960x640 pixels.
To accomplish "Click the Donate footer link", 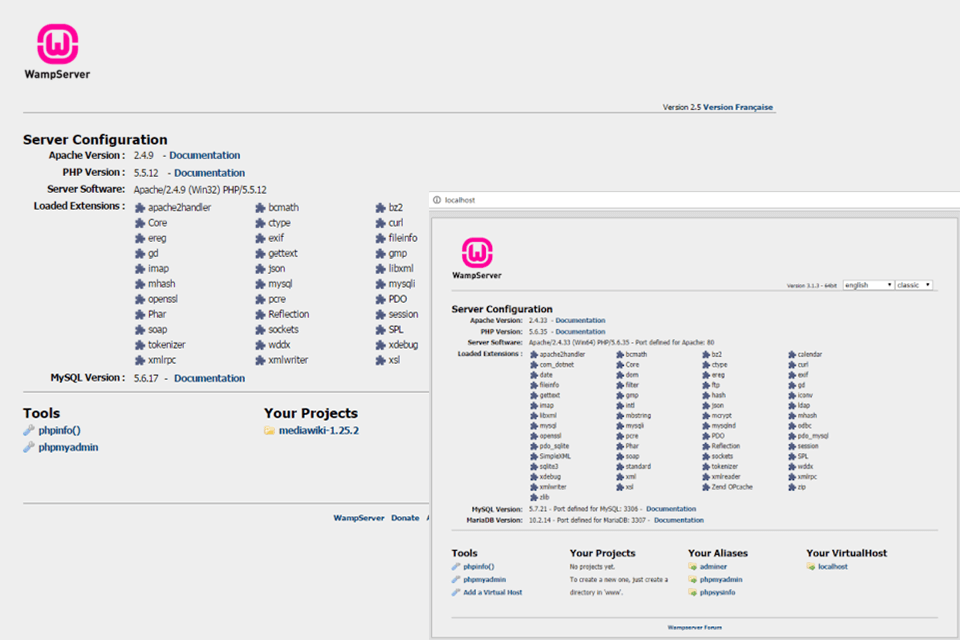I will pyautogui.click(x=405, y=518).
